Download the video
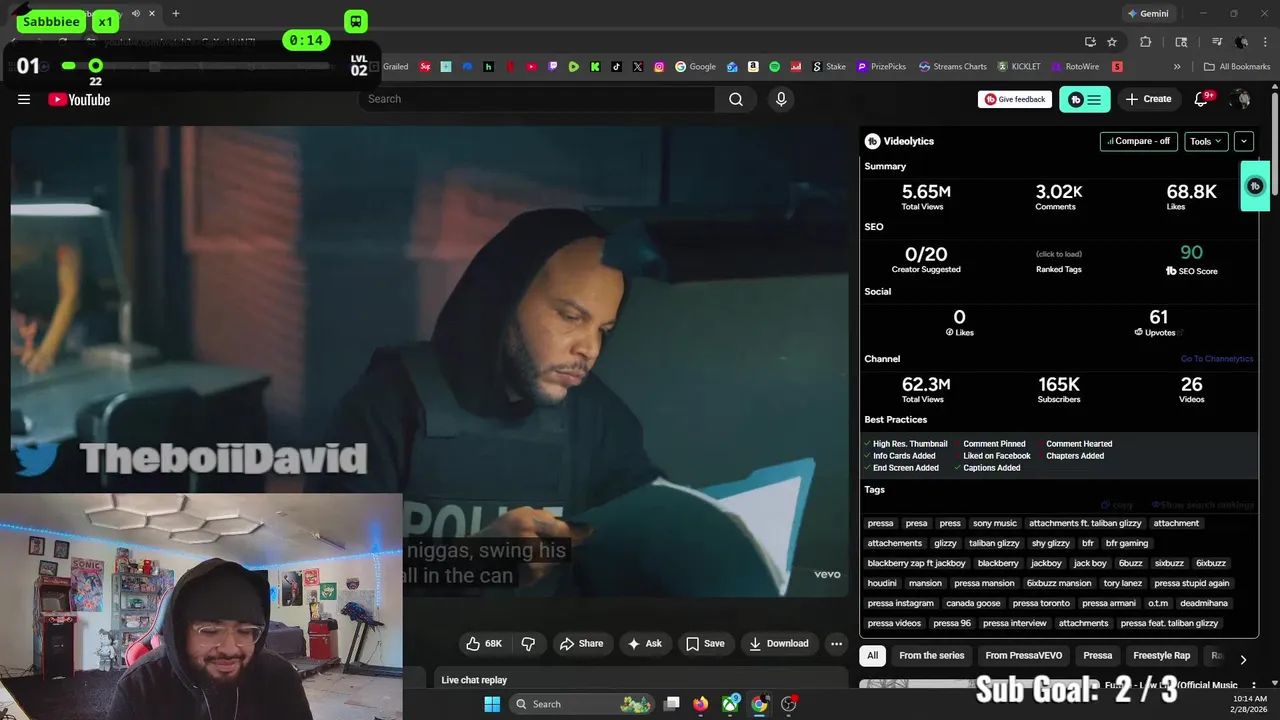Image resolution: width=1280 pixels, height=720 pixels. 779,643
